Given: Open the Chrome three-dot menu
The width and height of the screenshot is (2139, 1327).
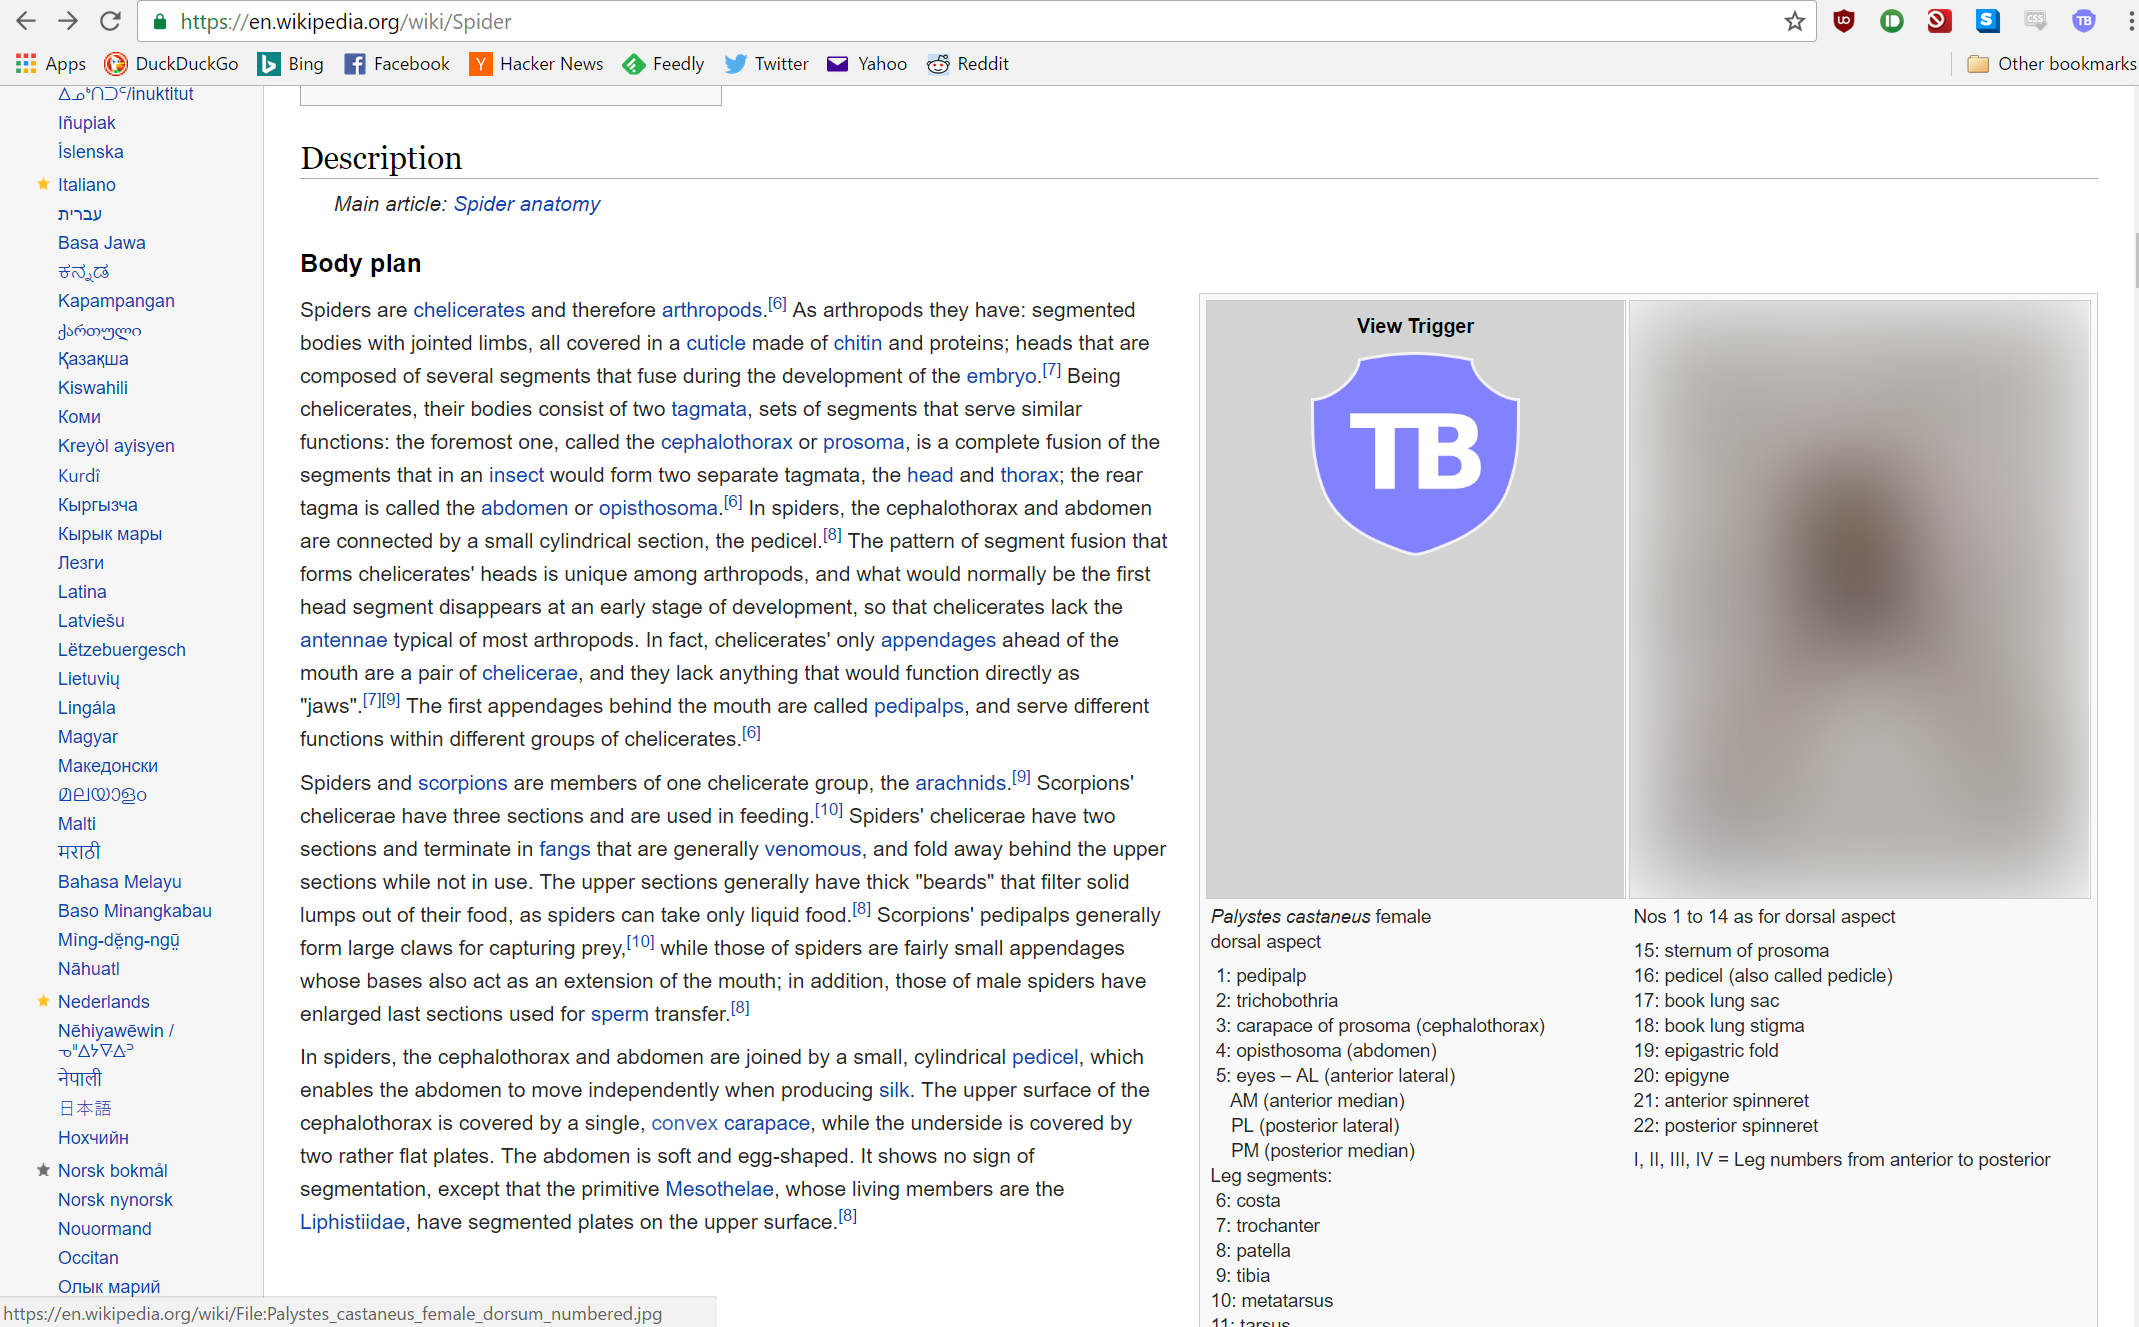Looking at the screenshot, I should 2130,21.
